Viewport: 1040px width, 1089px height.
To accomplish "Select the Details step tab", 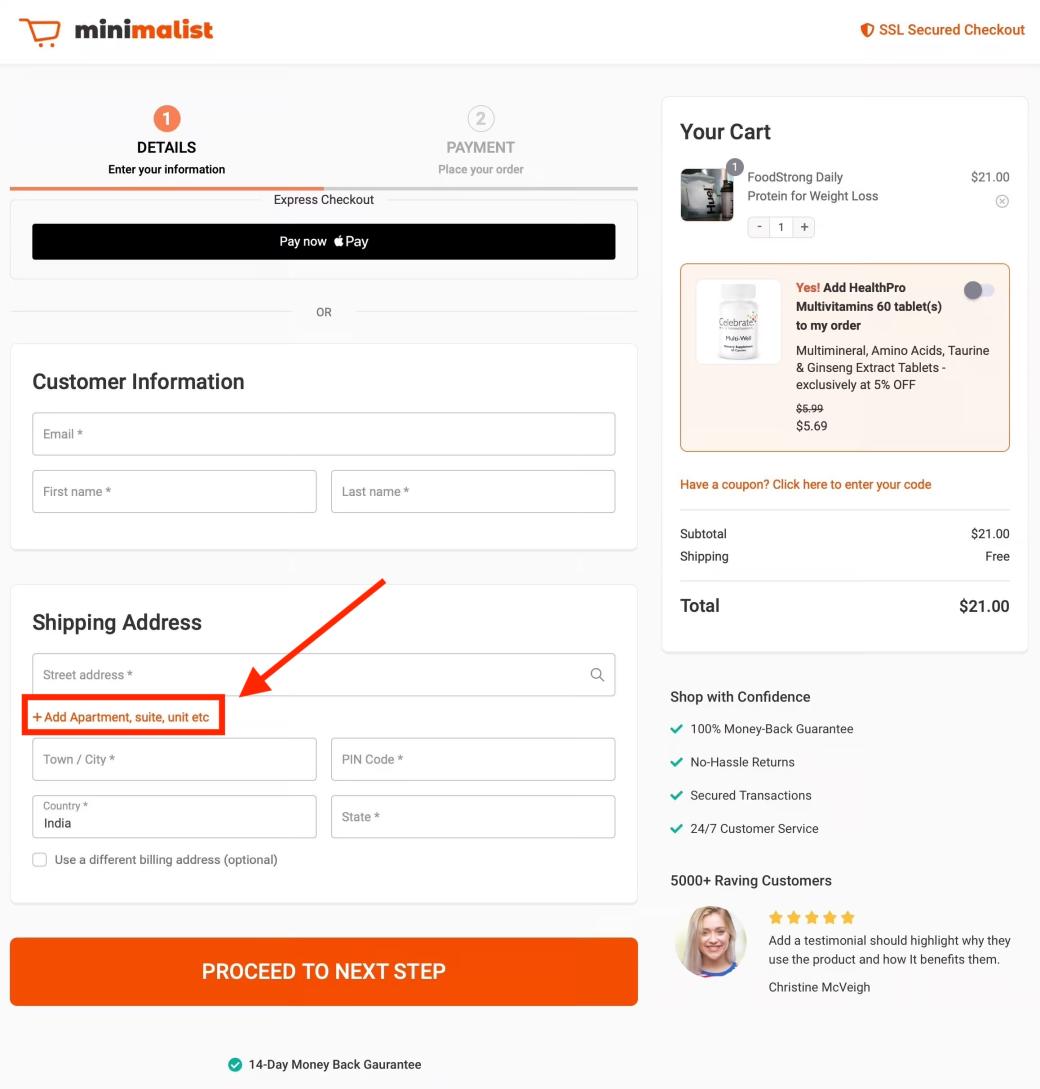I will [x=166, y=147].
